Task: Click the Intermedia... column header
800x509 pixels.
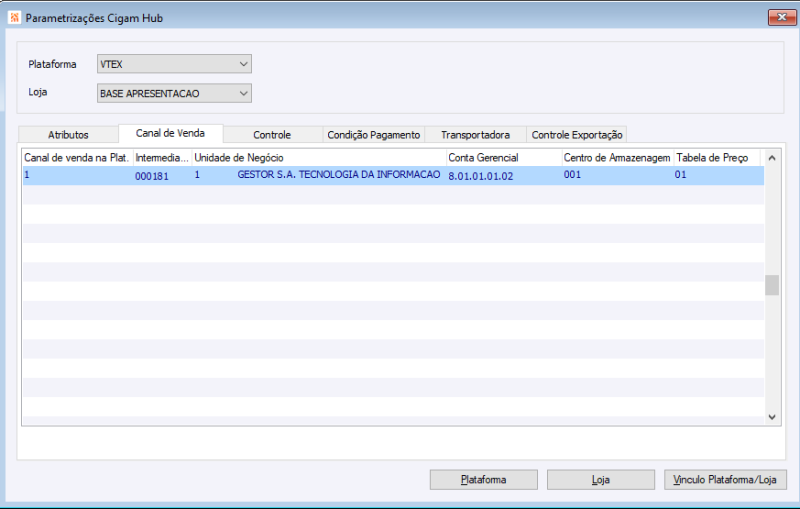Action: [162, 158]
